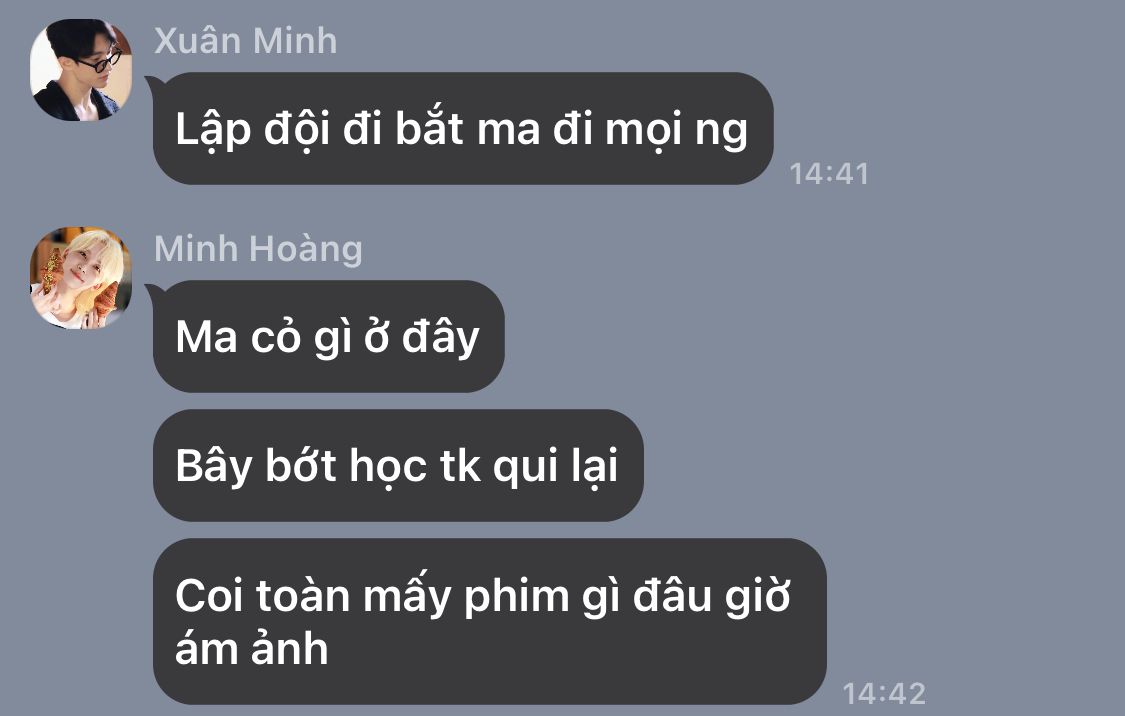Image resolution: width=1125 pixels, height=716 pixels.
Task: Click the sender name Xuân Minh
Action: pos(245,40)
